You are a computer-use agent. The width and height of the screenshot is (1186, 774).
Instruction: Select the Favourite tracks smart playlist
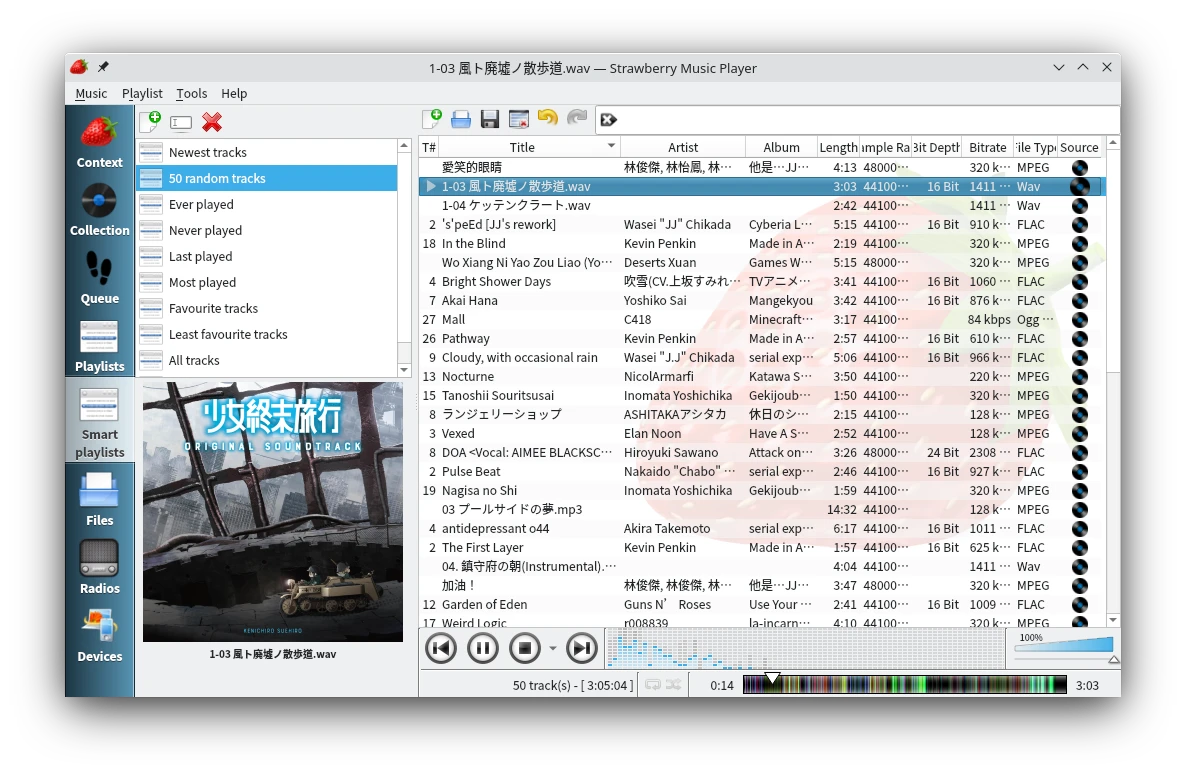213,308
